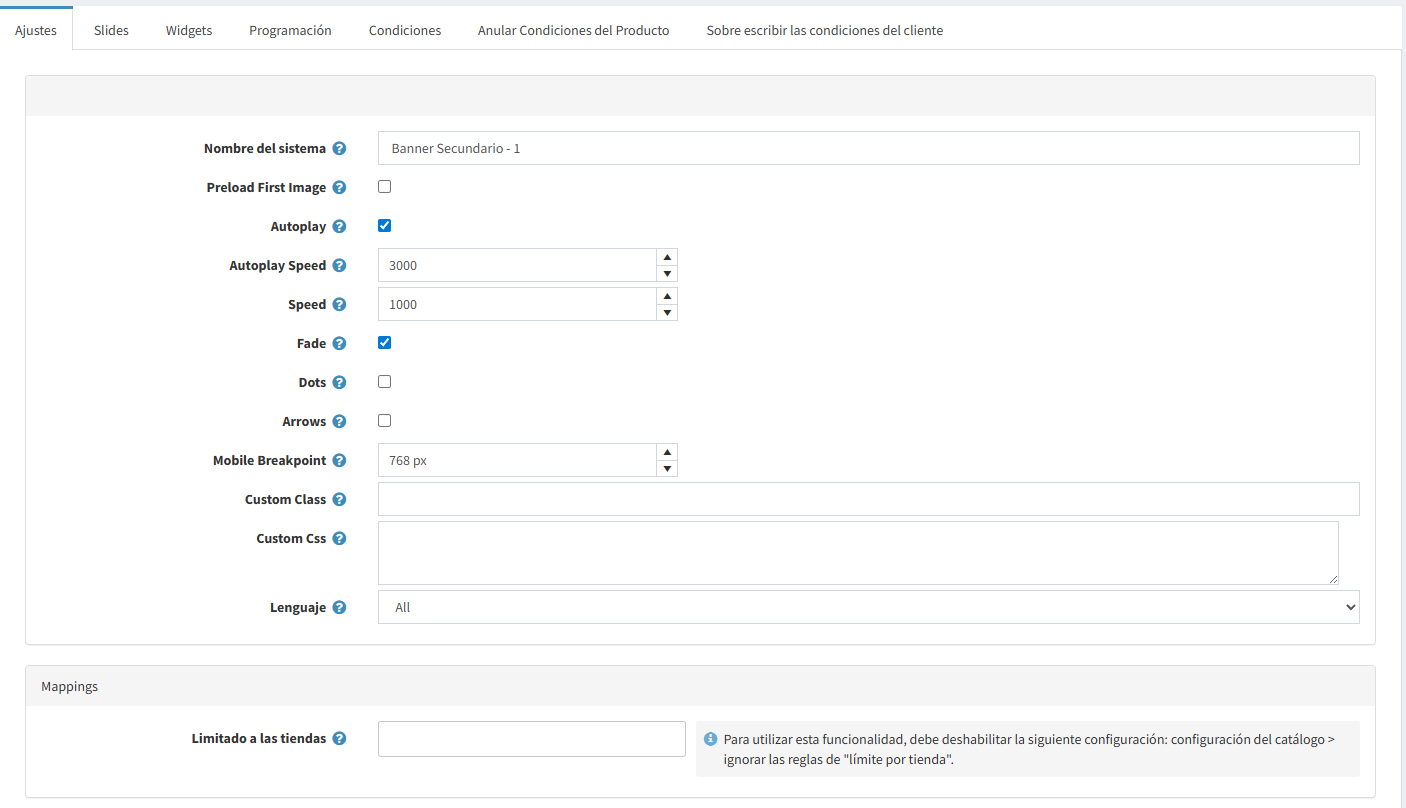Click the Autoplay Speed help icon

(x=339, y=266)
